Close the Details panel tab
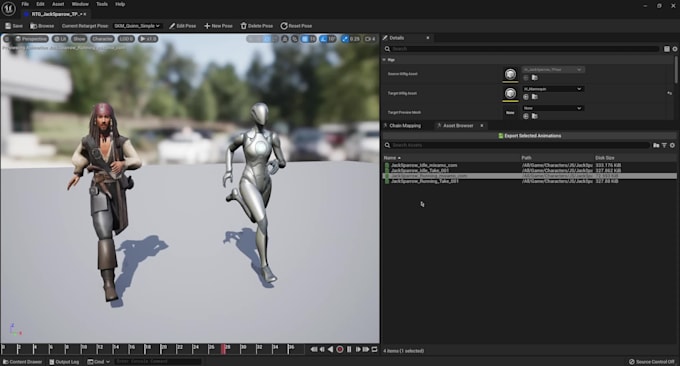Image resolution: width=680 pixels, height=366 pixels. [x=428, y=38]
